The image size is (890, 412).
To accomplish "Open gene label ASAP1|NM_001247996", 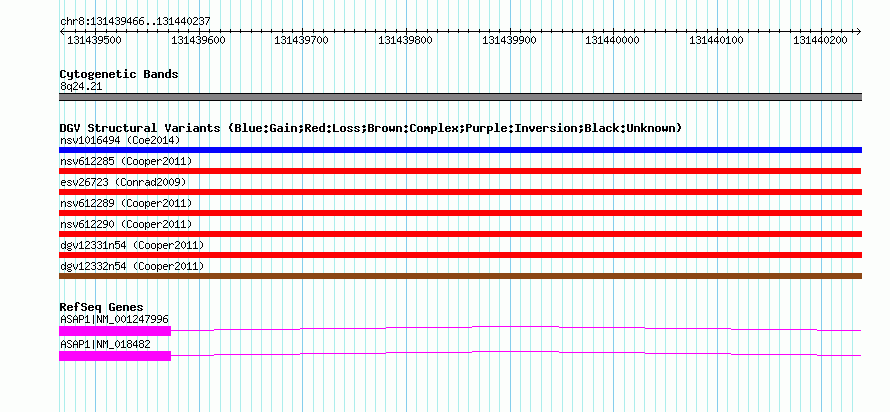I will pyautogui.click(x=114, y=319).
